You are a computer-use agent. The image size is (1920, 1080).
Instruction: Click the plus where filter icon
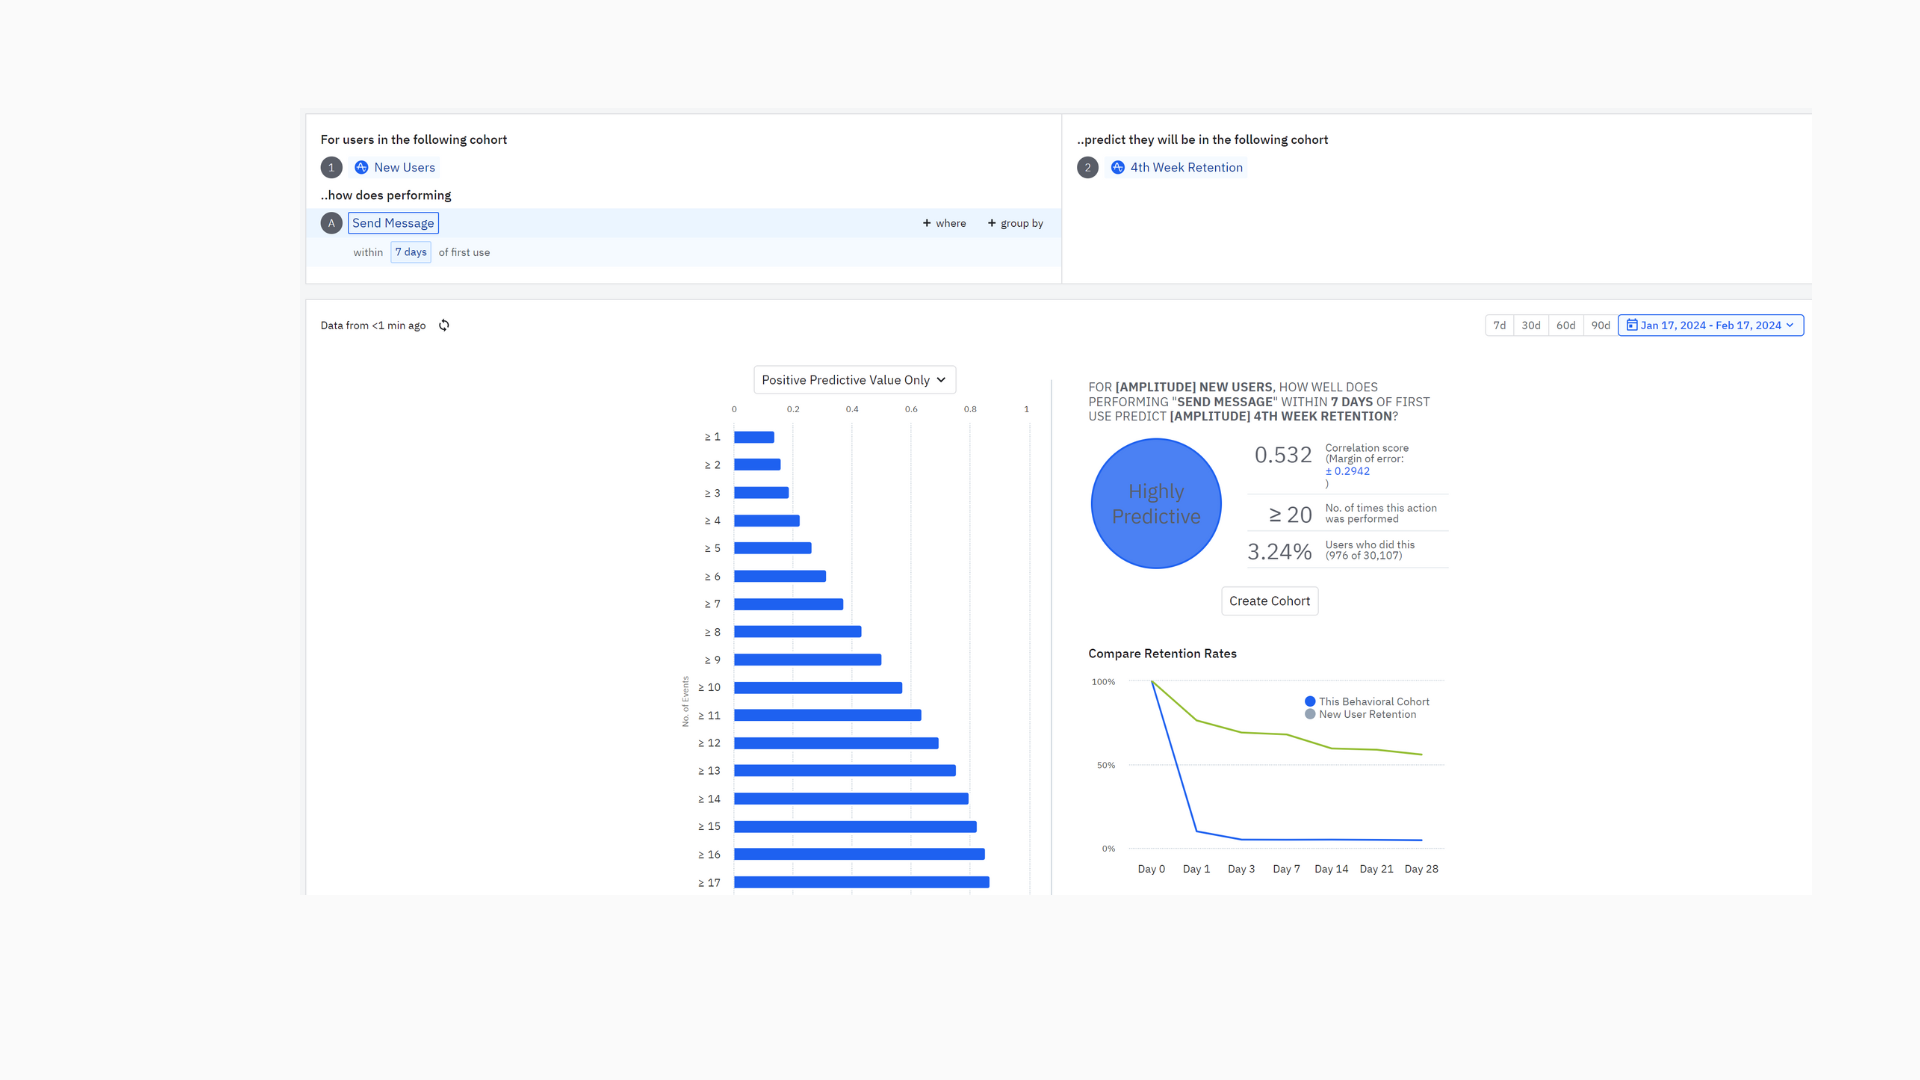click(x=927, y=223)
